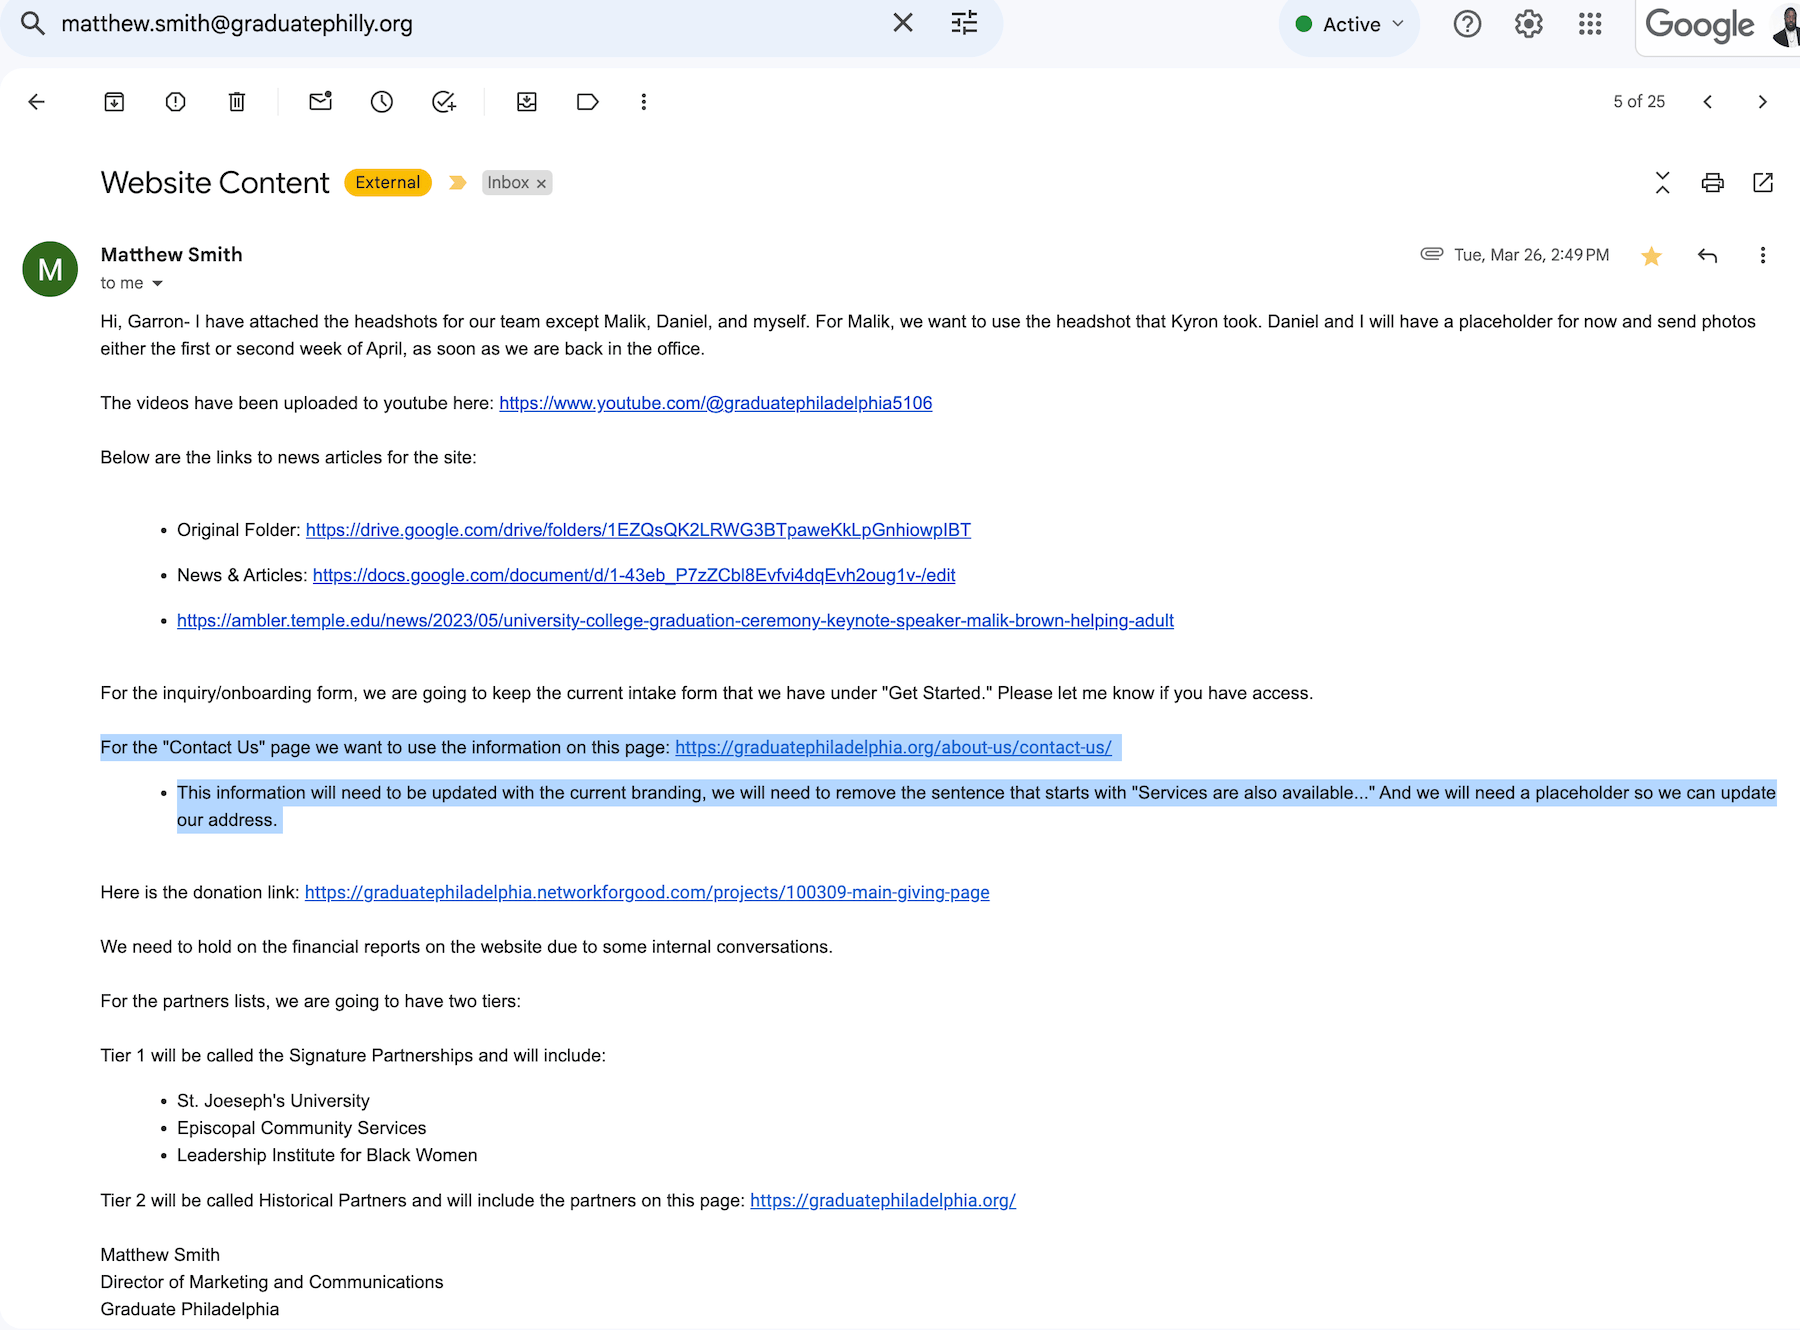Print the email thread
1800x1330 pixels.
click(x=1713, y=183)
